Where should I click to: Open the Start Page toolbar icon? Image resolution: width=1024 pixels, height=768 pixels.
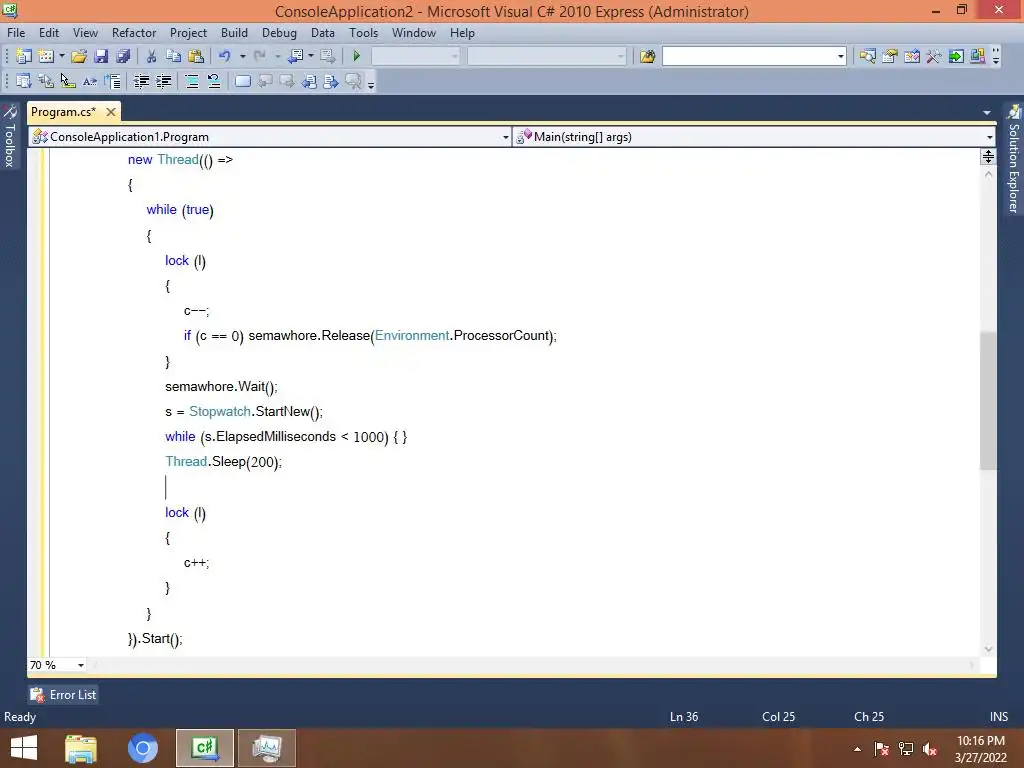(956, 56)
